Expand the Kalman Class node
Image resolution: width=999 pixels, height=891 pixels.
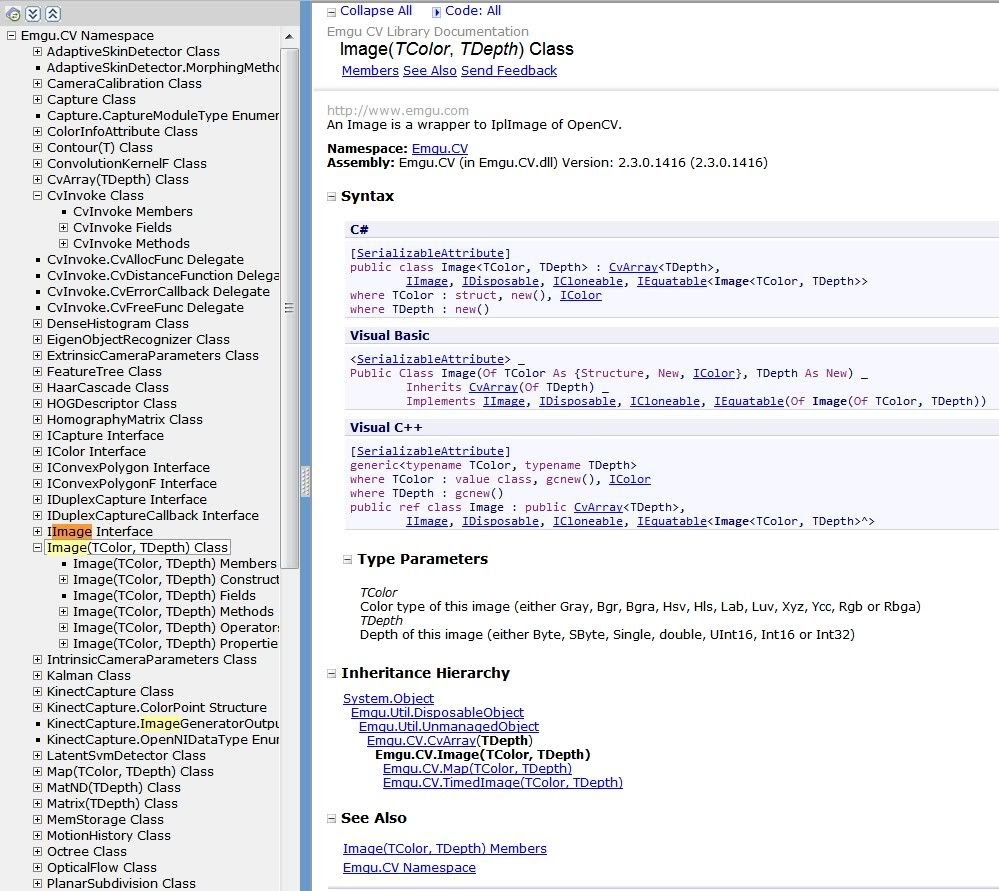tap(38, 676)
